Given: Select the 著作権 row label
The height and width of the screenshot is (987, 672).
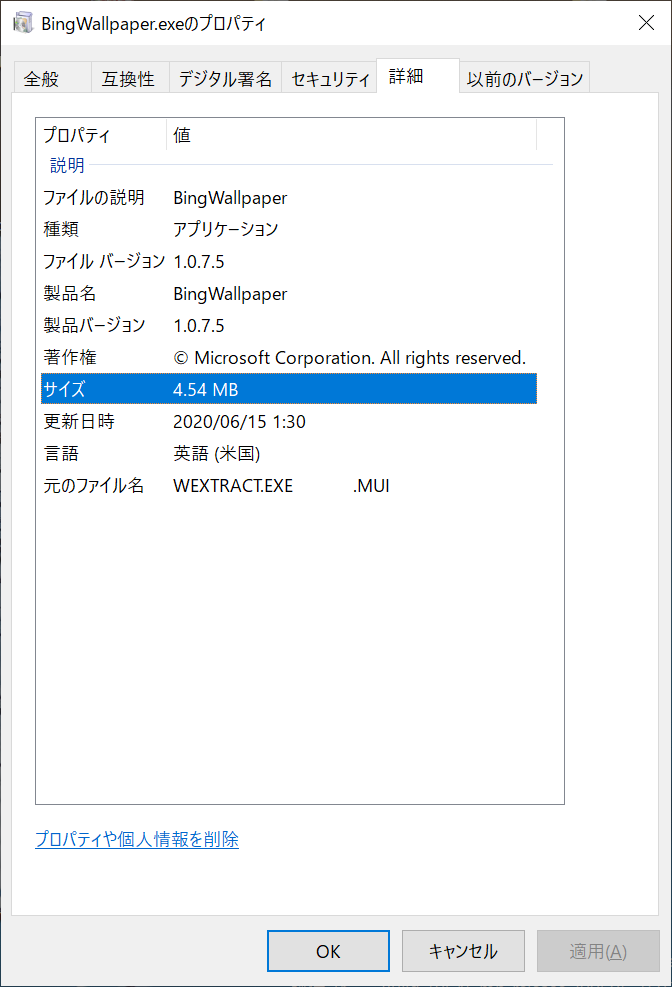Looking at the screenshot, I should (x=70, y=358).
